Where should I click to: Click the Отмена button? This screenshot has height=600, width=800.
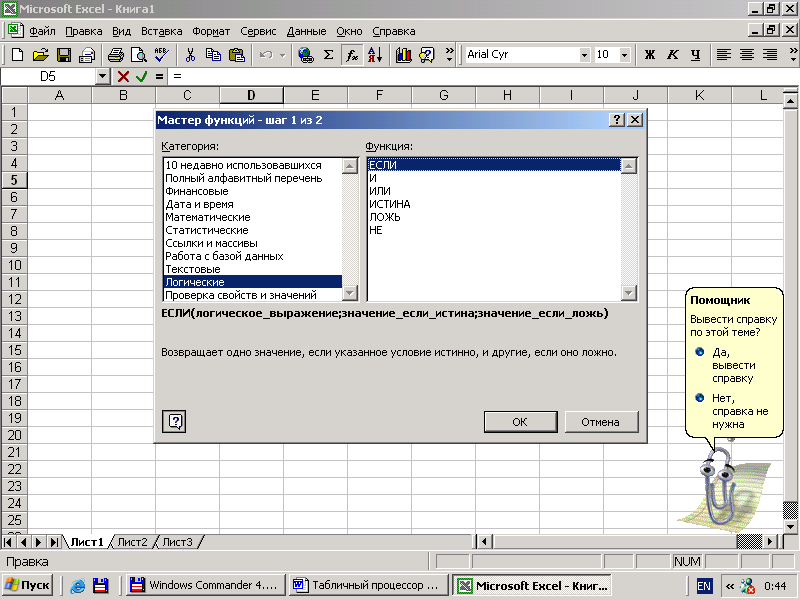click(x=601, y=422)
